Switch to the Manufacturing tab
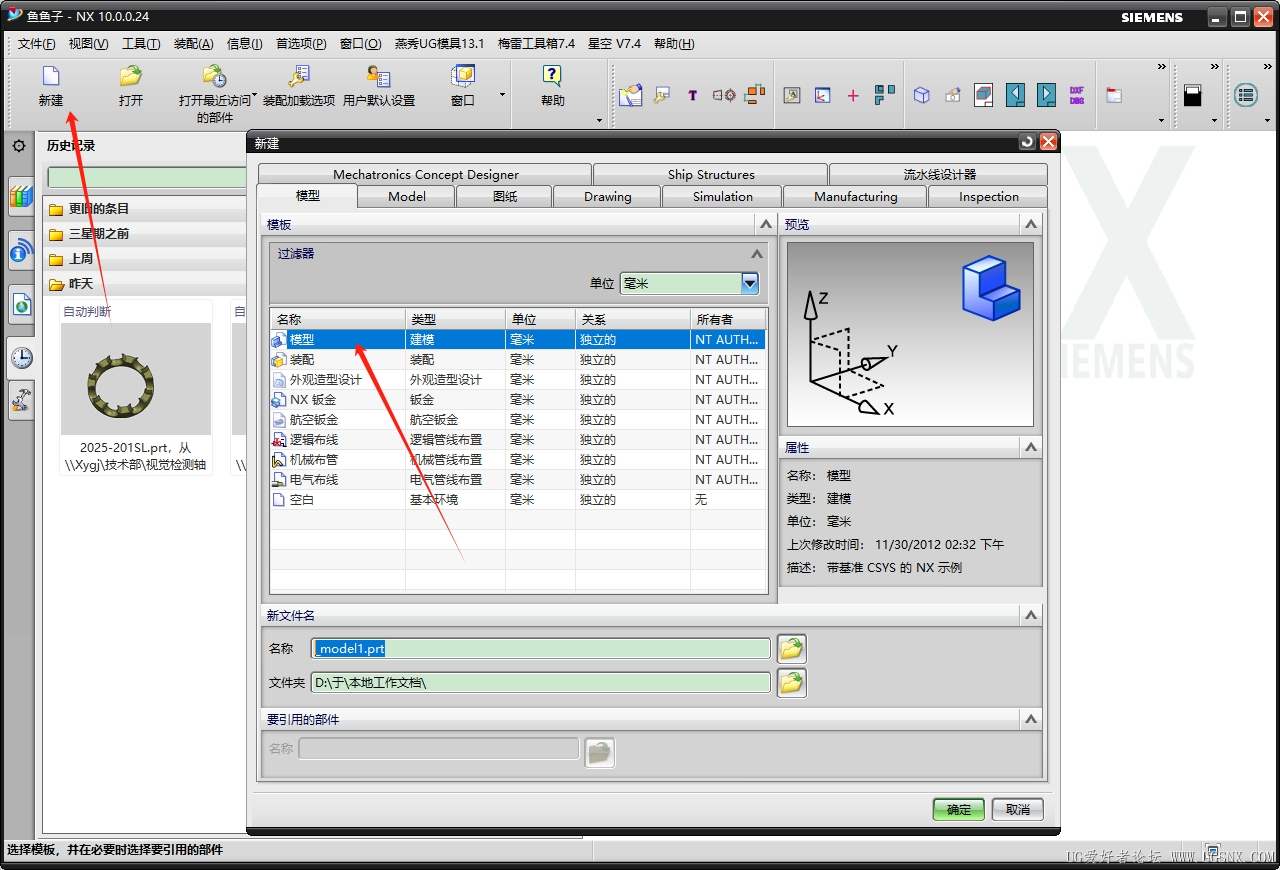Viewport: 1280px width, 870px height. coord(856,197)
